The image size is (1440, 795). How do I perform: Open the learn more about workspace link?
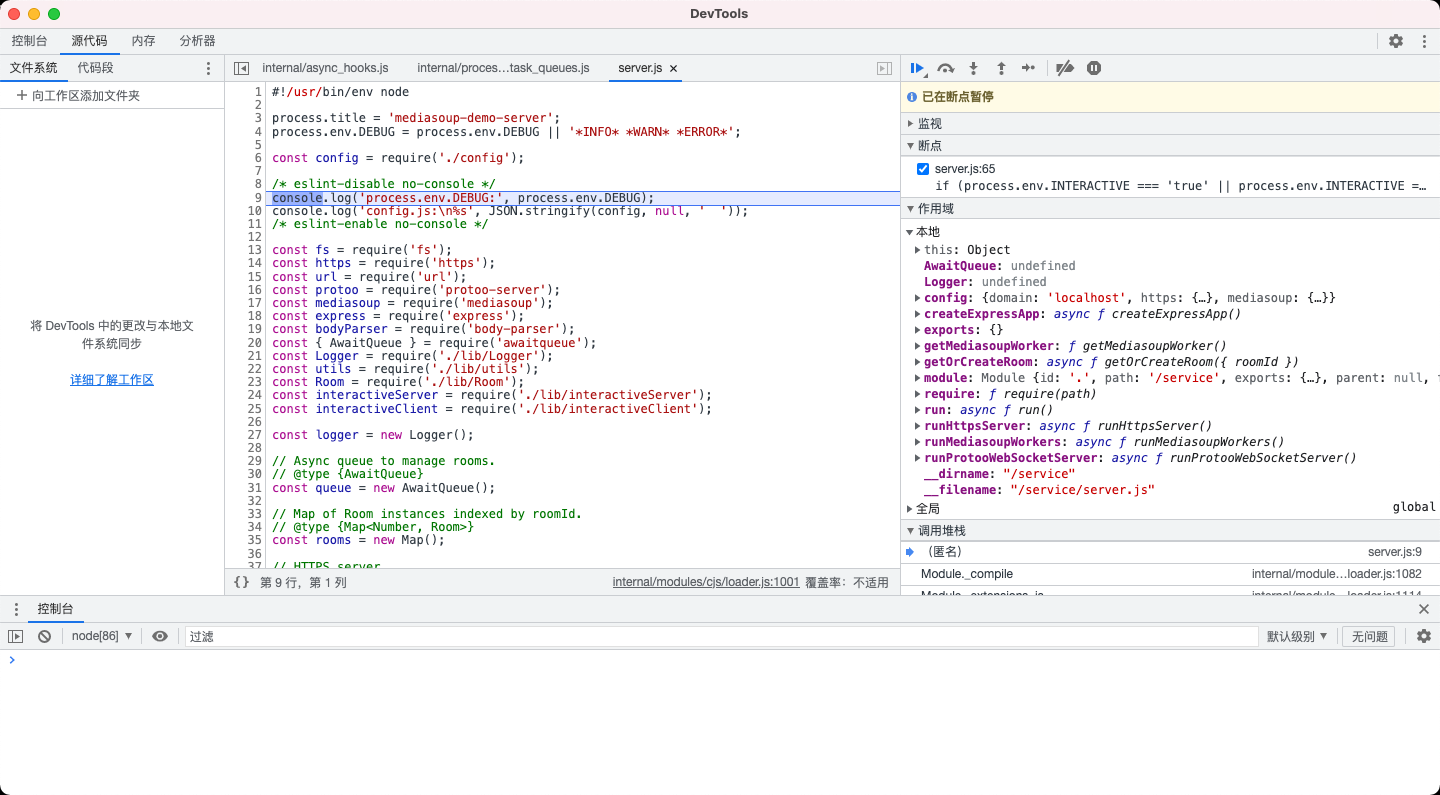(112, 380)
